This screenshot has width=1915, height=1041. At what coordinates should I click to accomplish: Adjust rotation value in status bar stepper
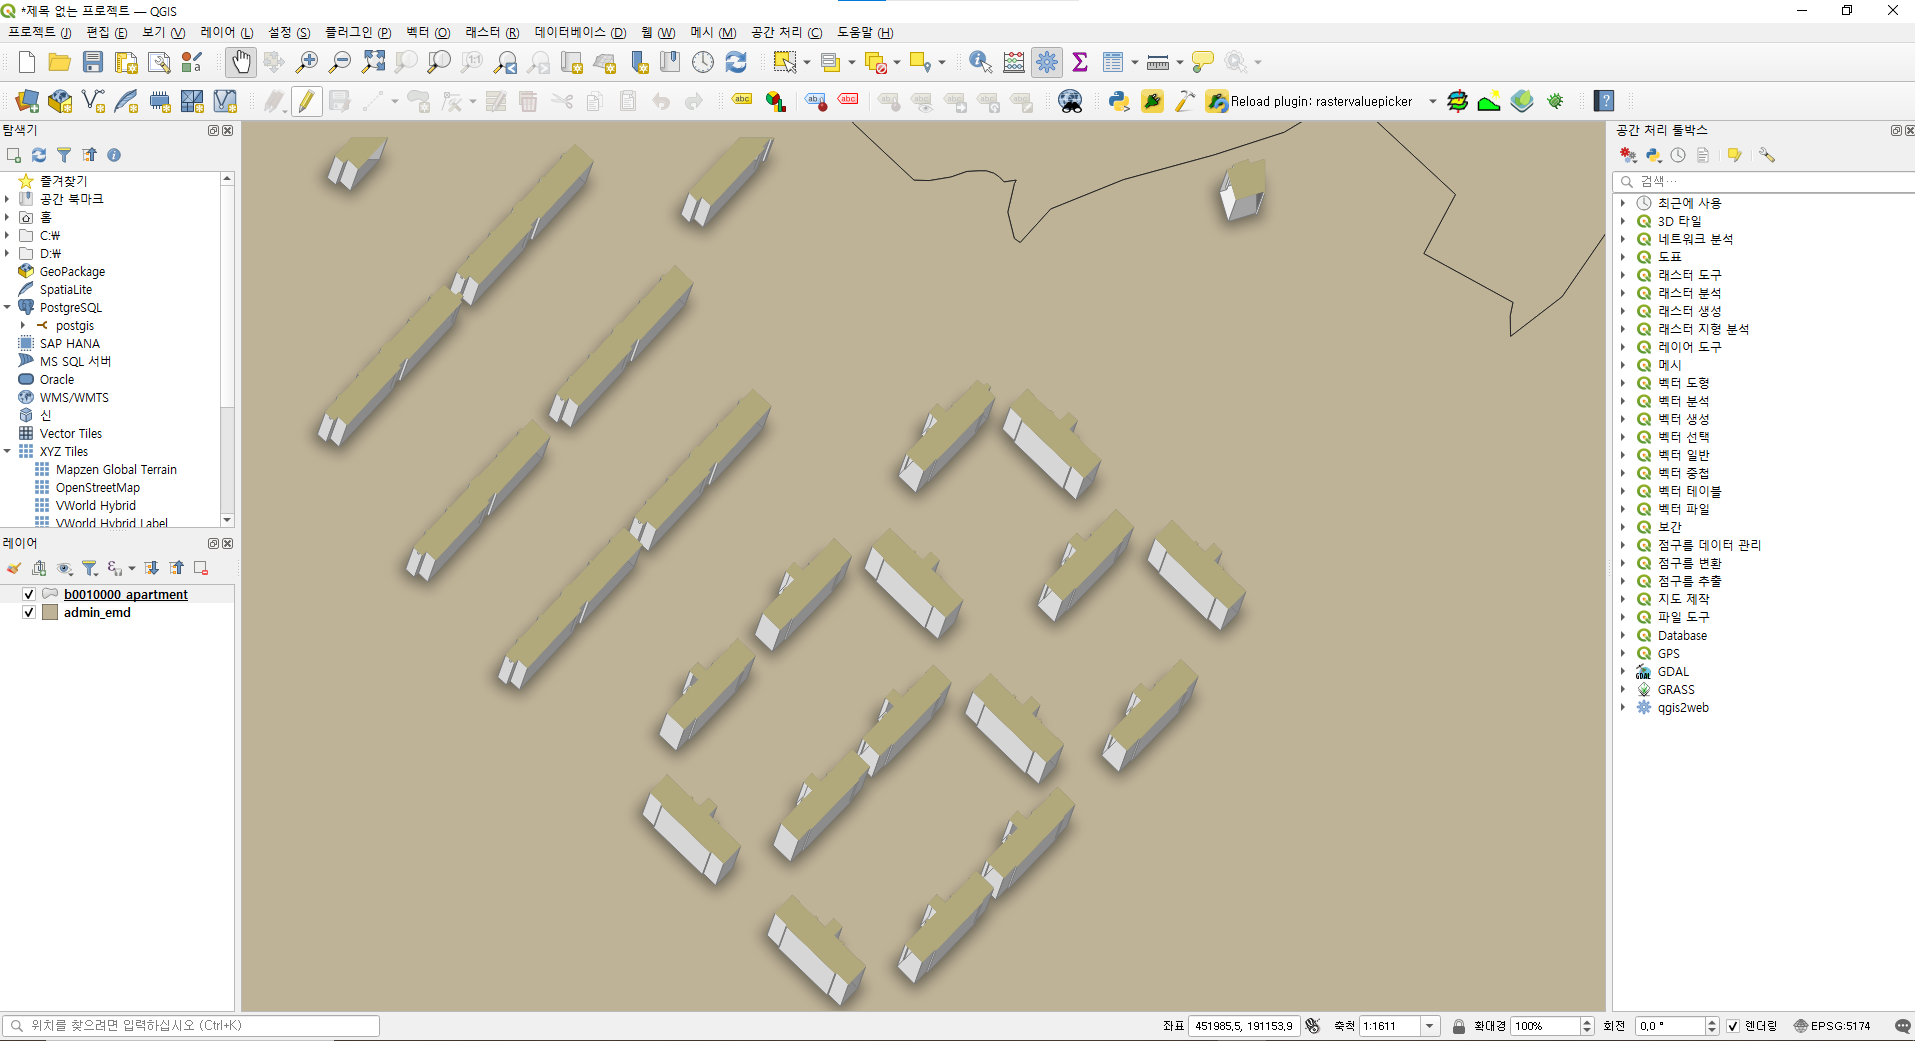pos(1714,1025)
